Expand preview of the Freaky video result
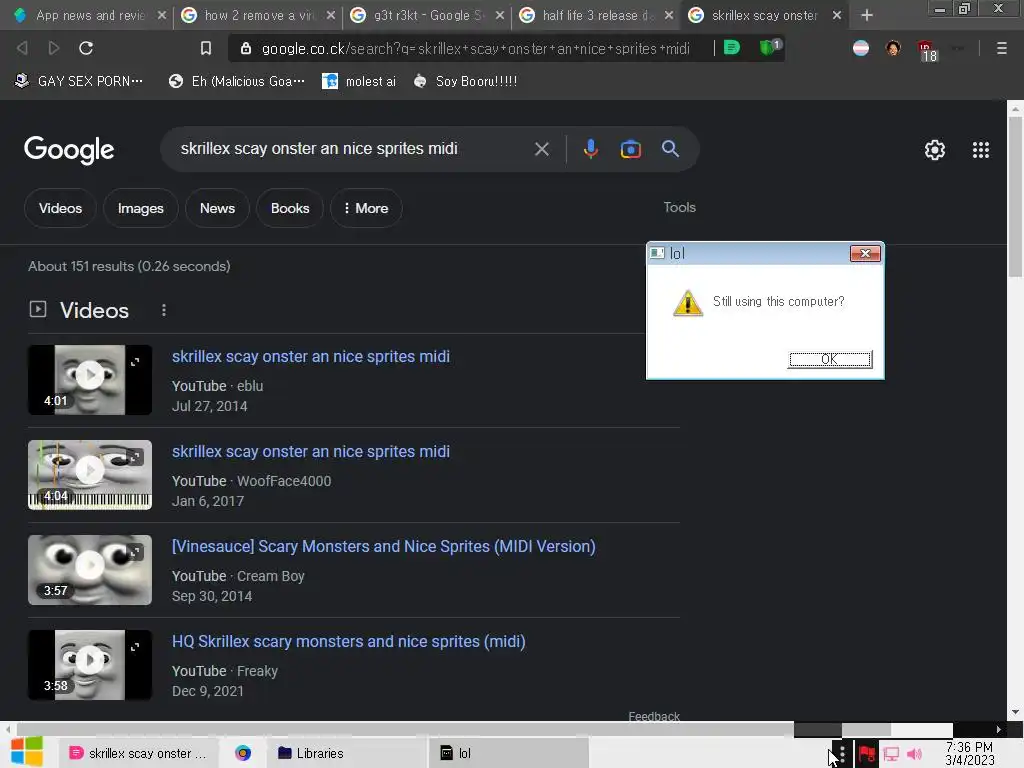The width and height of the screenshot is (1024, 768). pos(135,647)
